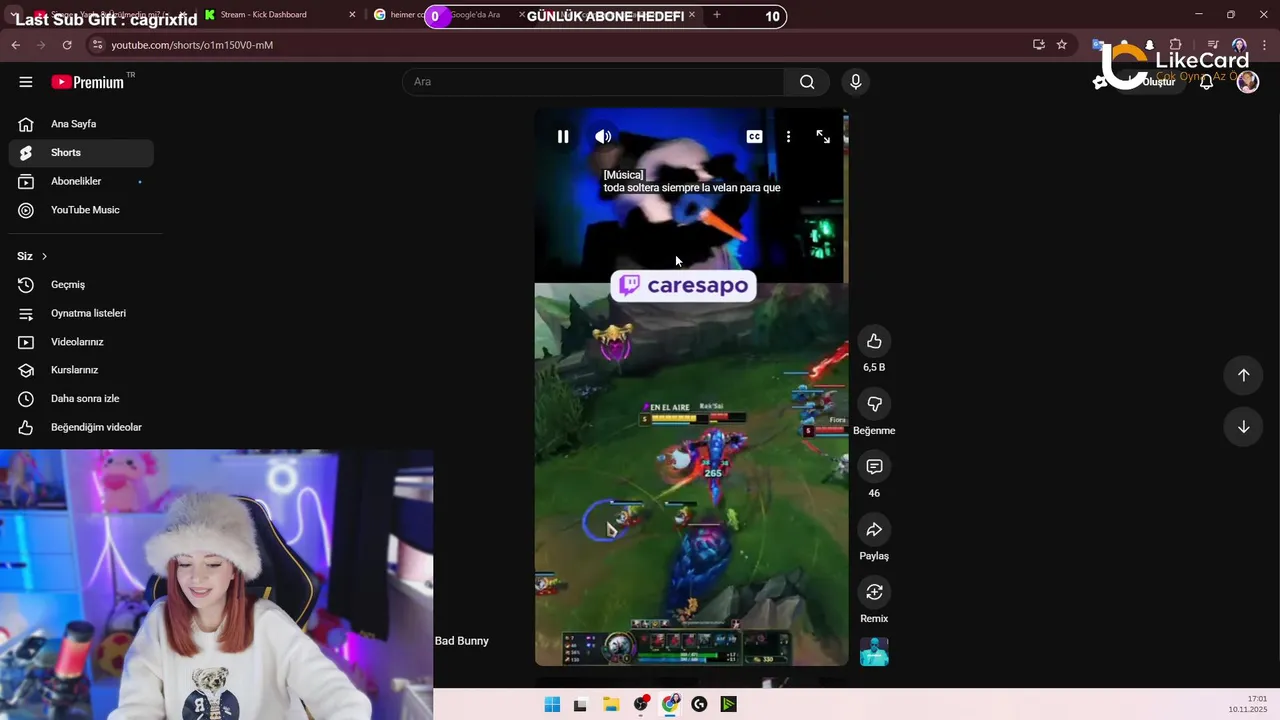Open Daha sonra izle list
1280x720 pixels.
81,398
